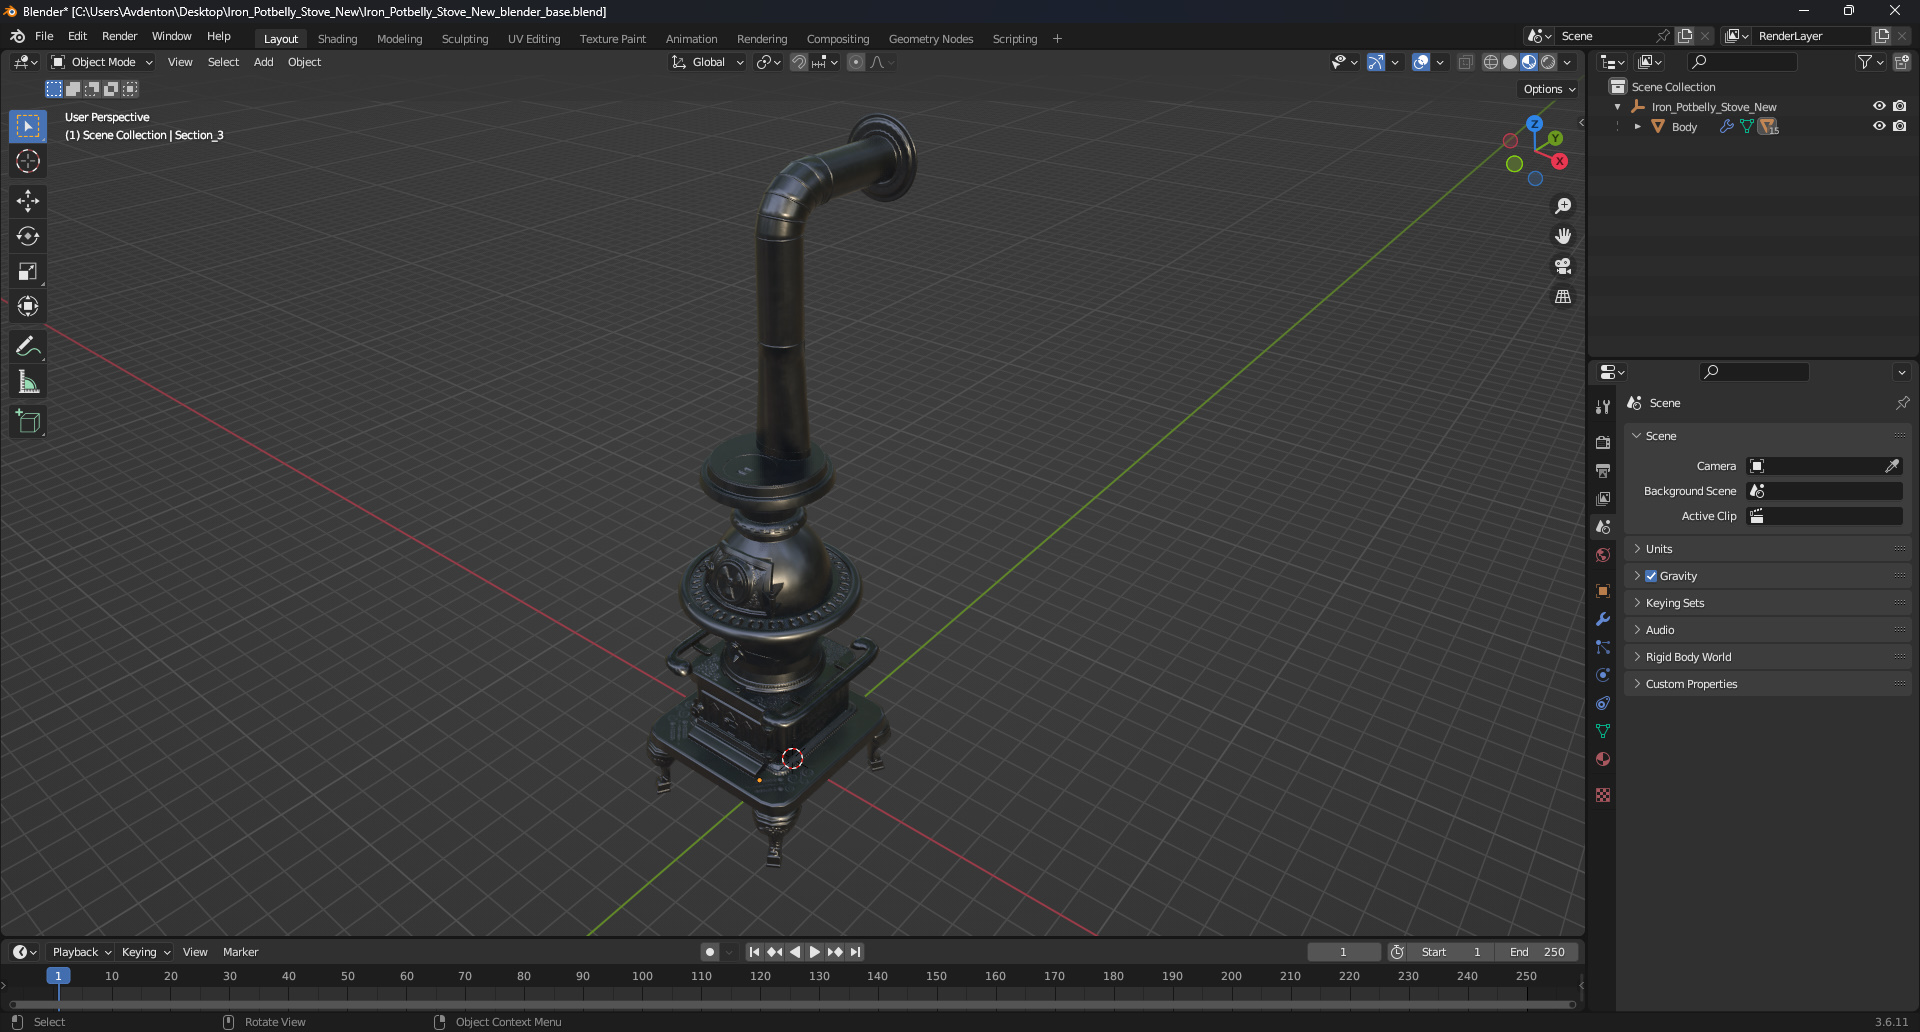Open the Object properties tab

[x=1603, y=590]
